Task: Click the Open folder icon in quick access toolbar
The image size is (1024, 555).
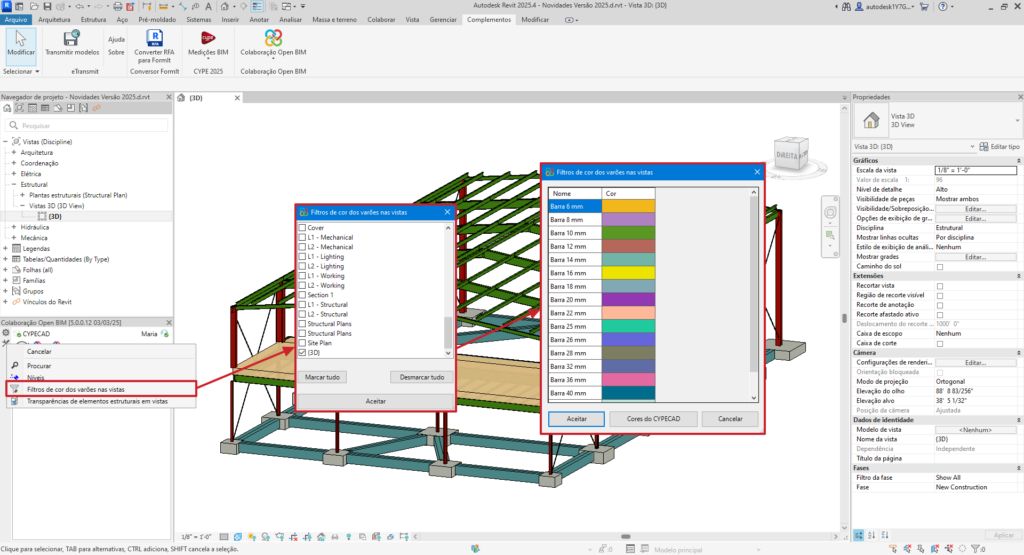Action: click(33, 7)
